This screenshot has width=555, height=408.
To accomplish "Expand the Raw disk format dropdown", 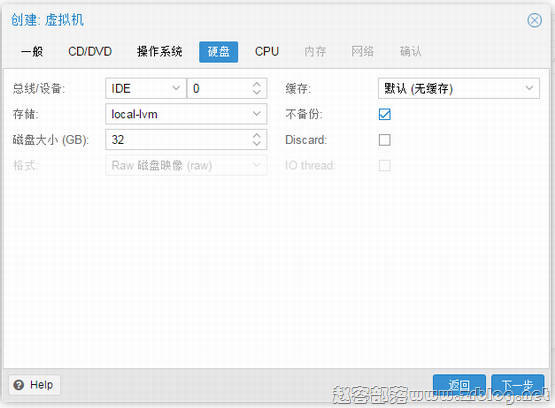I will (186, 165).
